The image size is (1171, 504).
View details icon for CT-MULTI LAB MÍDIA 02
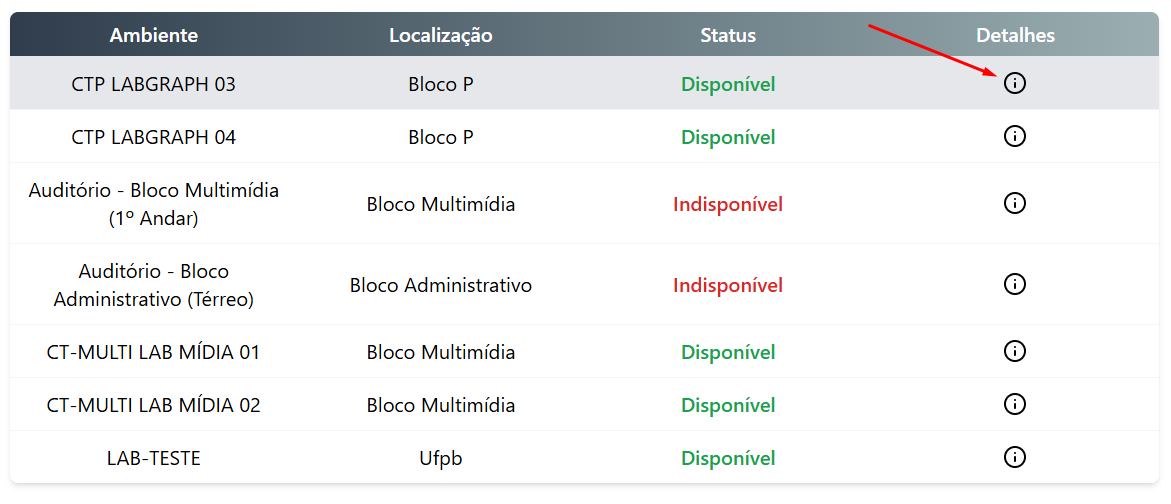tap(1014, 405)
